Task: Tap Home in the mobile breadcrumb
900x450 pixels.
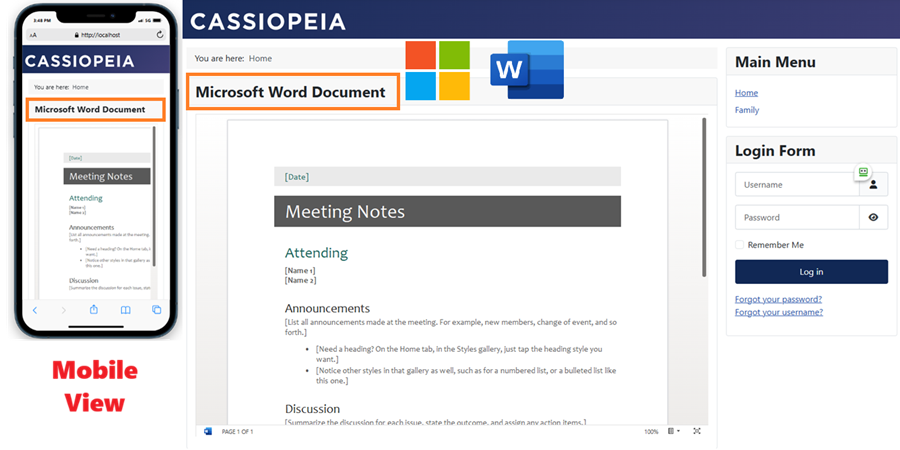Action: coord(80,87)
